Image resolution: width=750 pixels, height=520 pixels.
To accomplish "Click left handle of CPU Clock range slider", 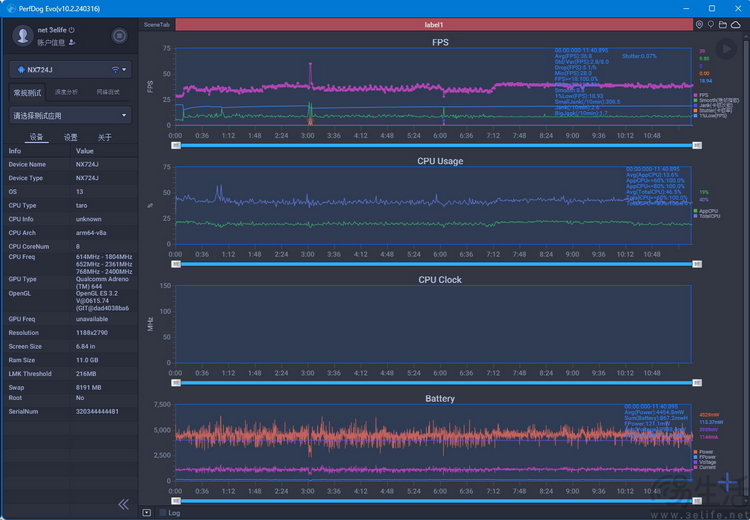I will (176, 383).
